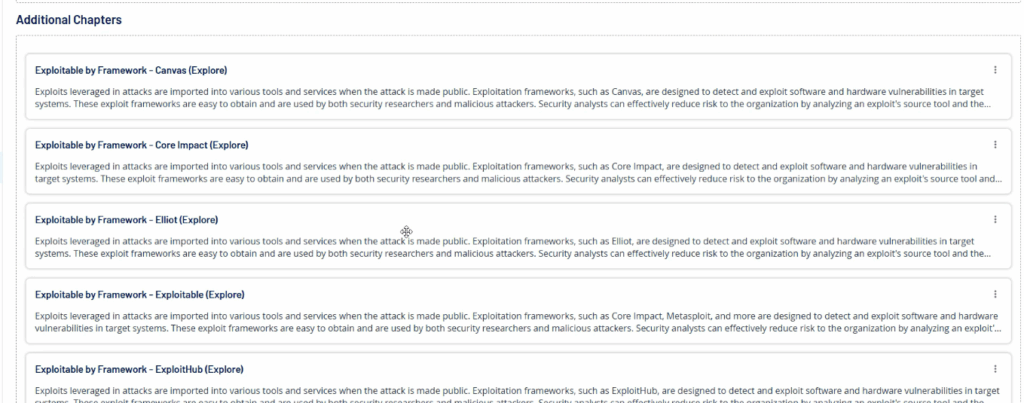
Task: Open options menu for Canvas chapter
Action: (995, 70)
